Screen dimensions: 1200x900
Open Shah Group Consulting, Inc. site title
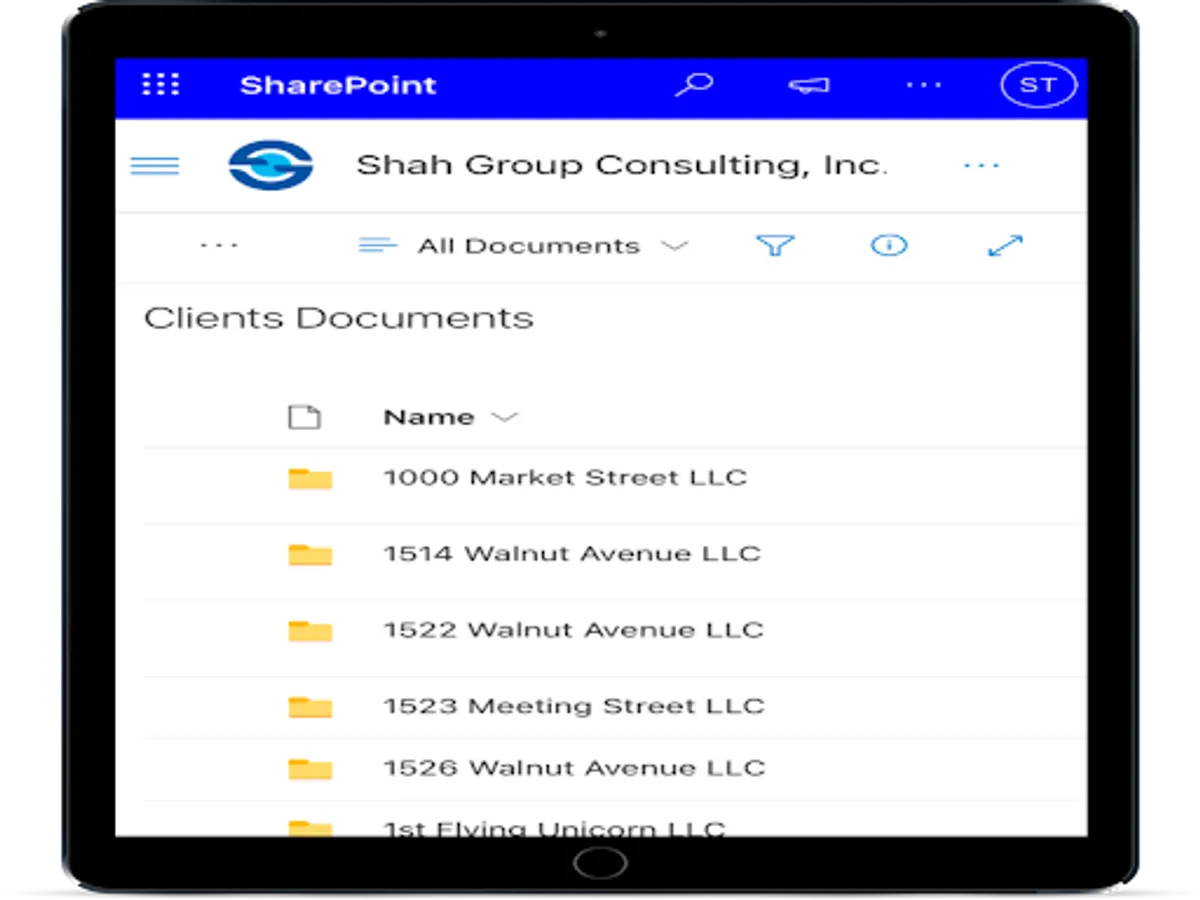pos(621,165)
